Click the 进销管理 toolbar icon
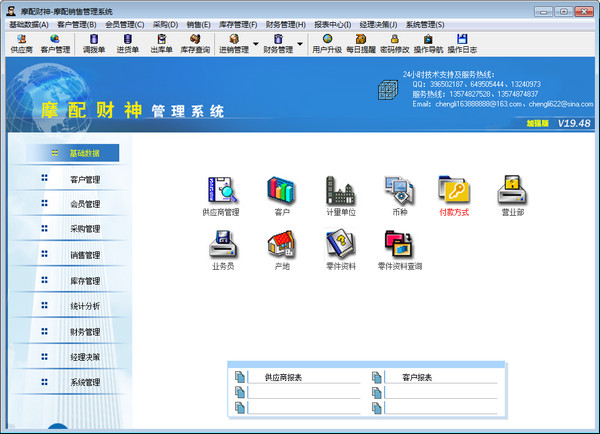The image size is (600, 434). pos(234,44)
